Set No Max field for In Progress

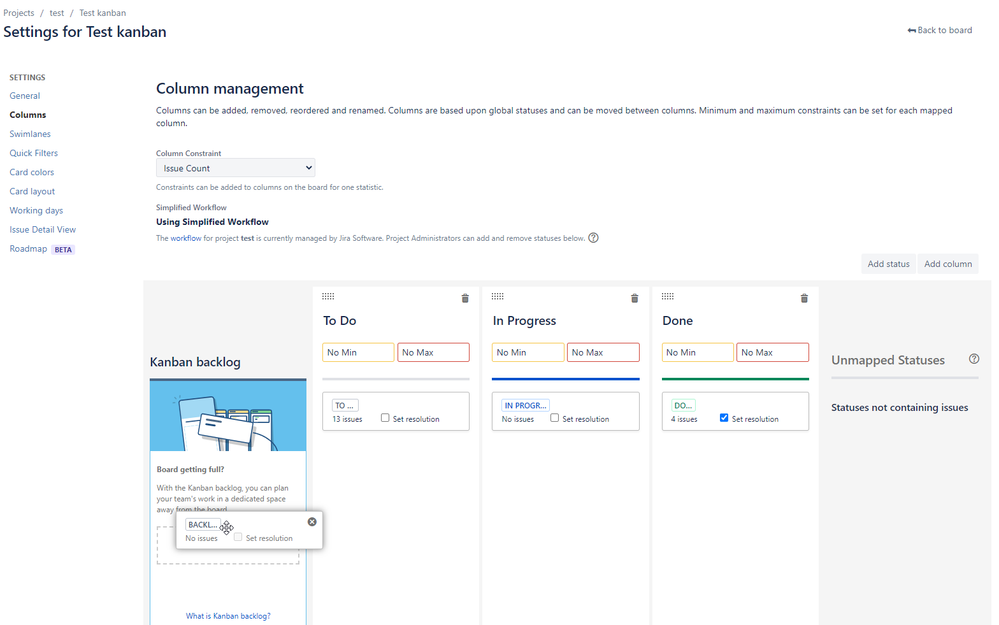[x=603, y=352]
